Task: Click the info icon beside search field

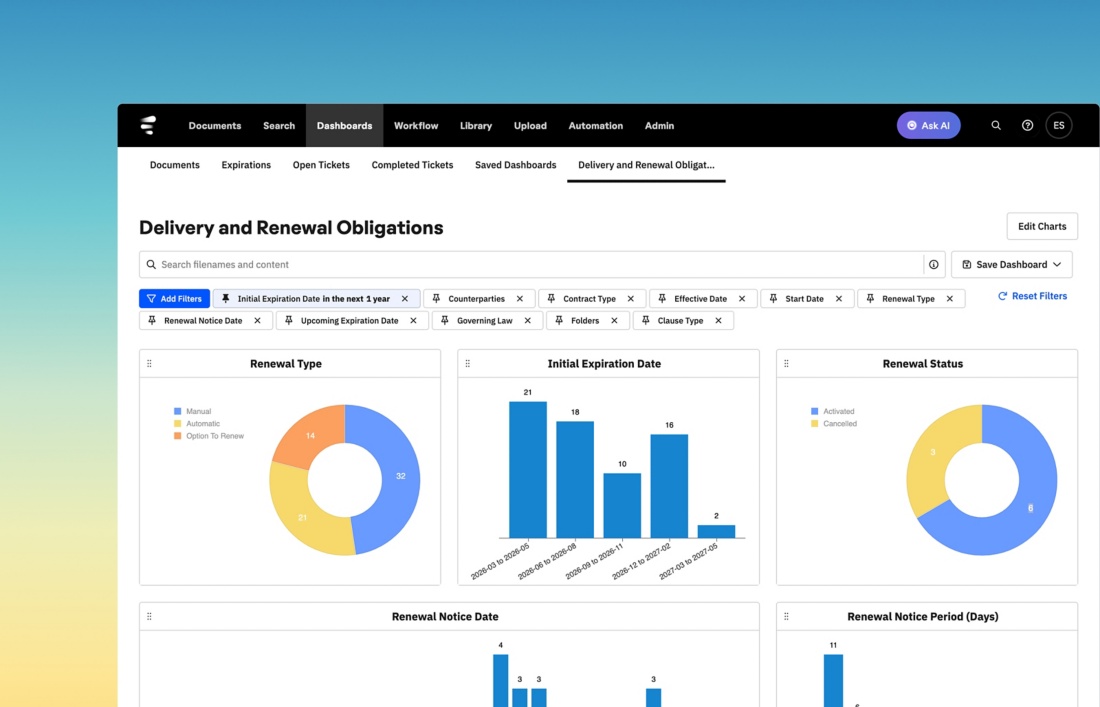Action: click(933, 265)
